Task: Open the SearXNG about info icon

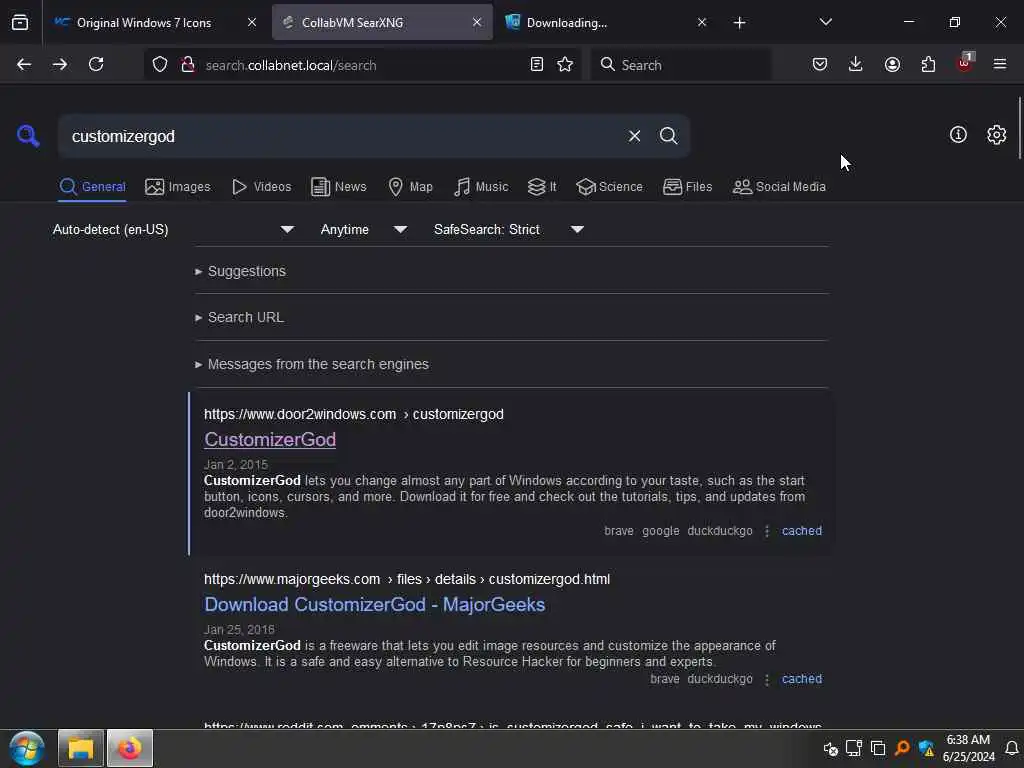Action: [958, 135]
